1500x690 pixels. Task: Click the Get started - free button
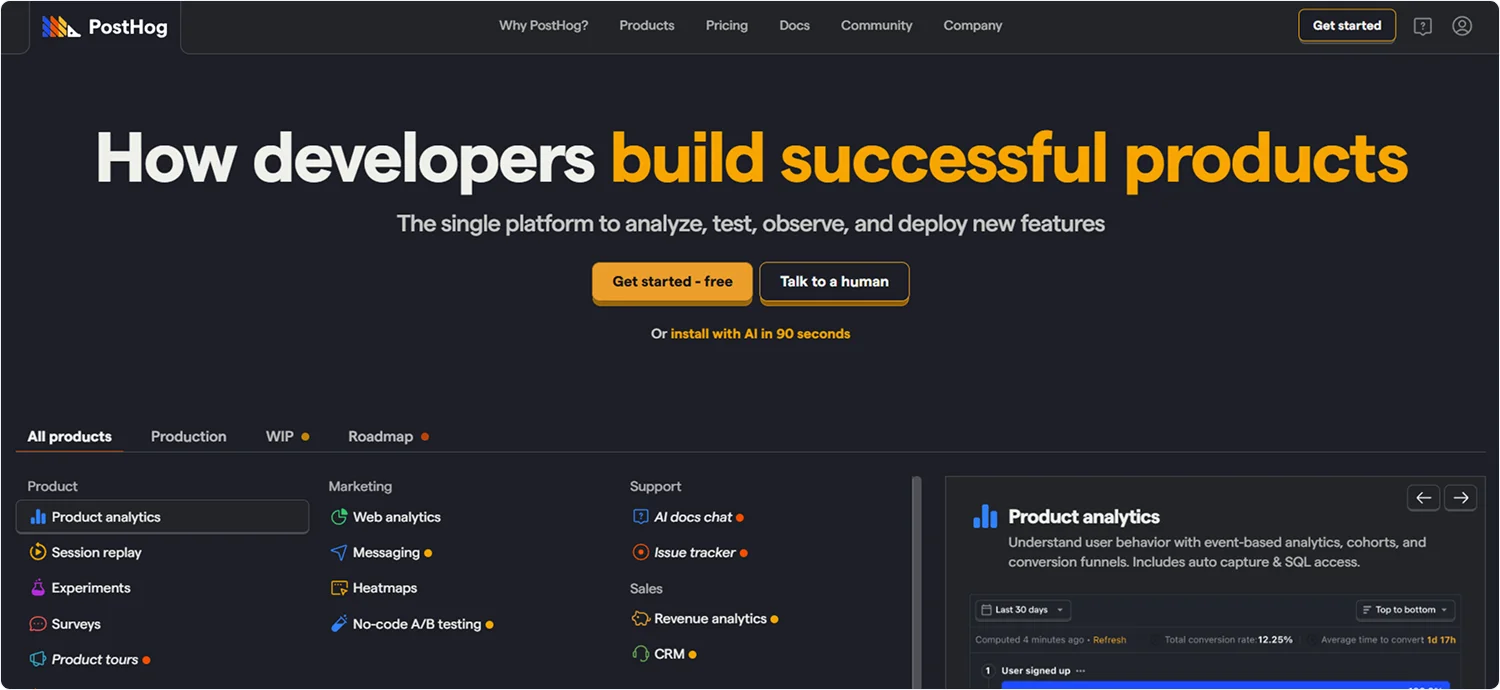[673, 282]
